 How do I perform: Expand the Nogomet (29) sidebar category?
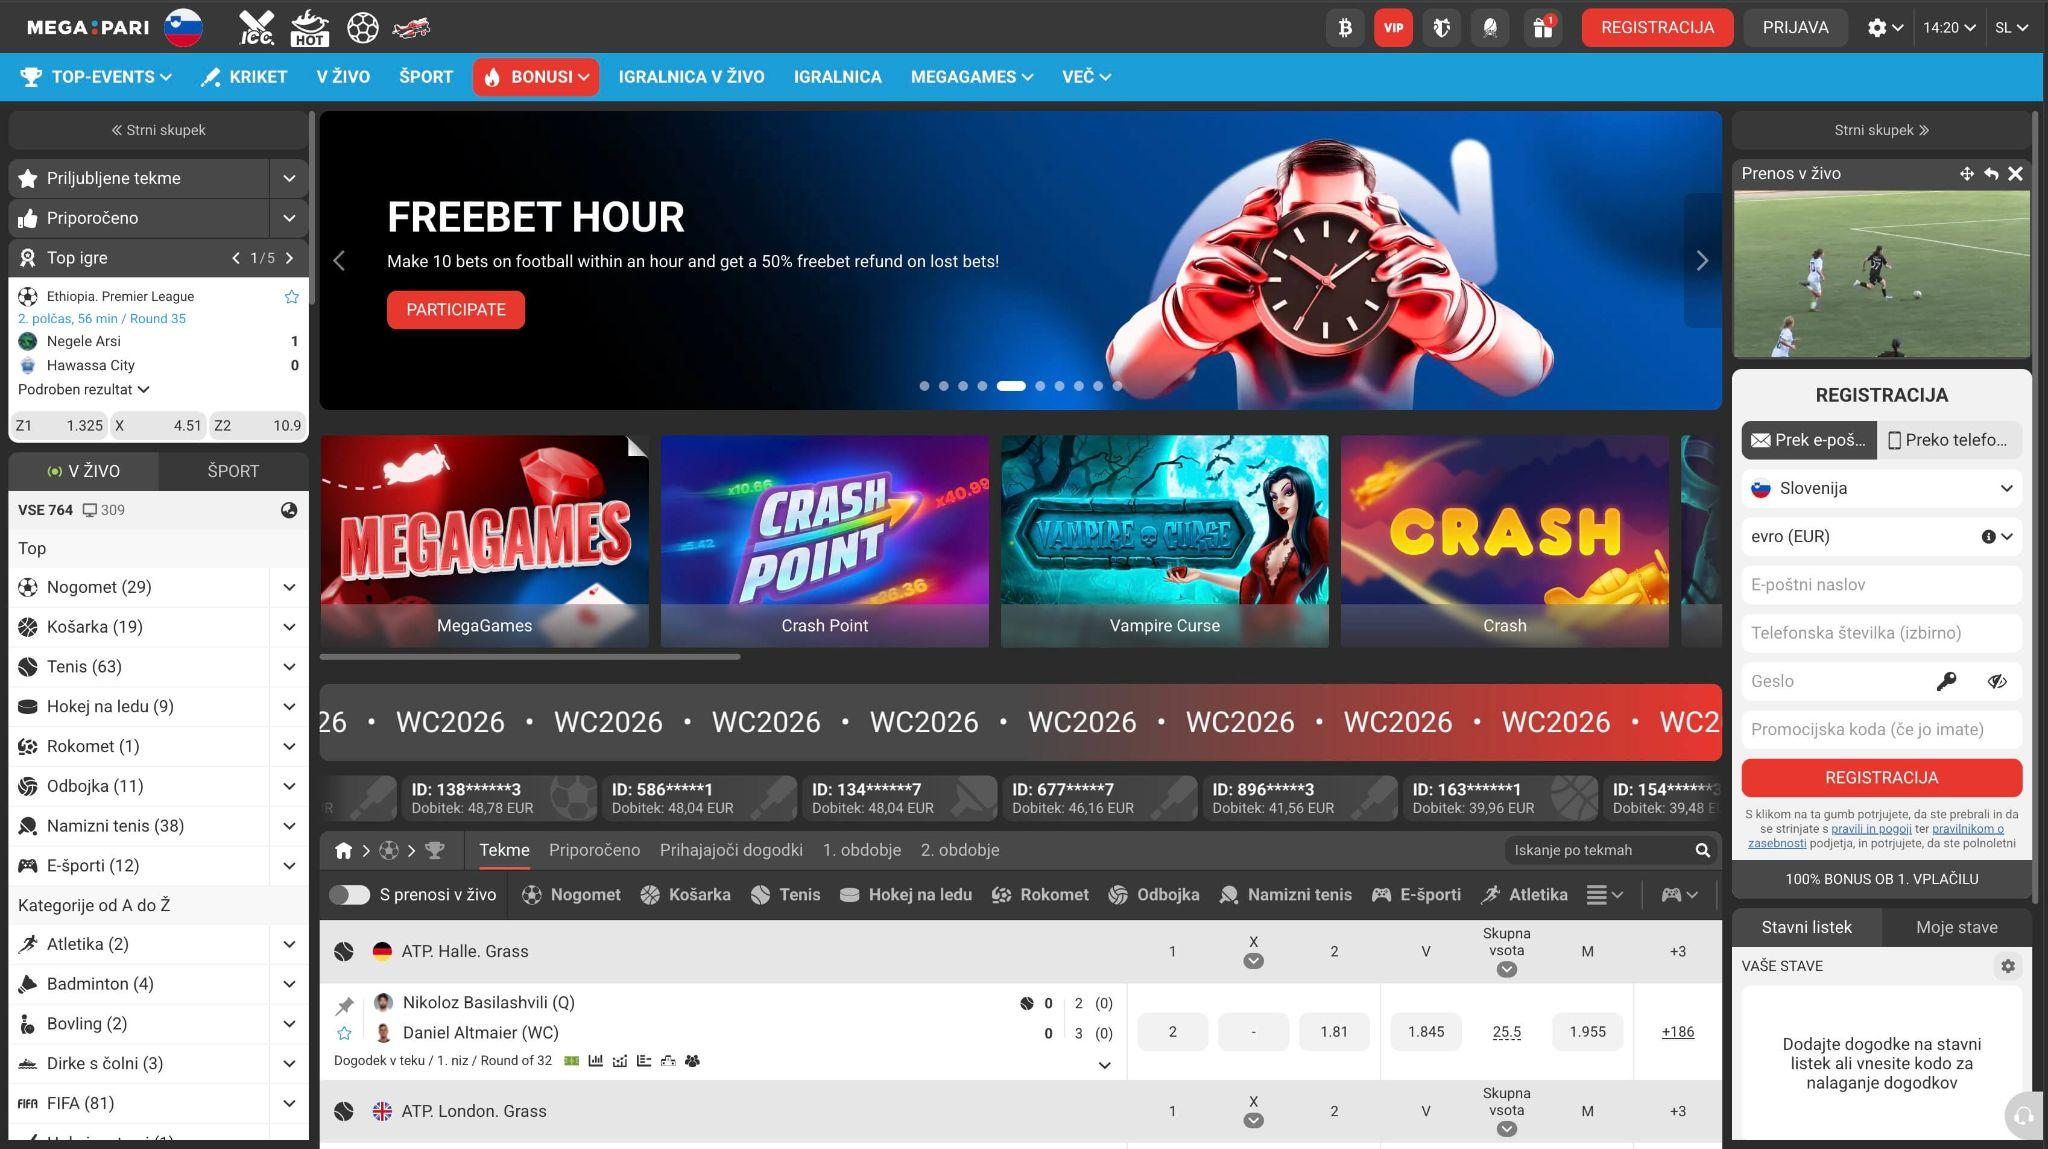289,587
